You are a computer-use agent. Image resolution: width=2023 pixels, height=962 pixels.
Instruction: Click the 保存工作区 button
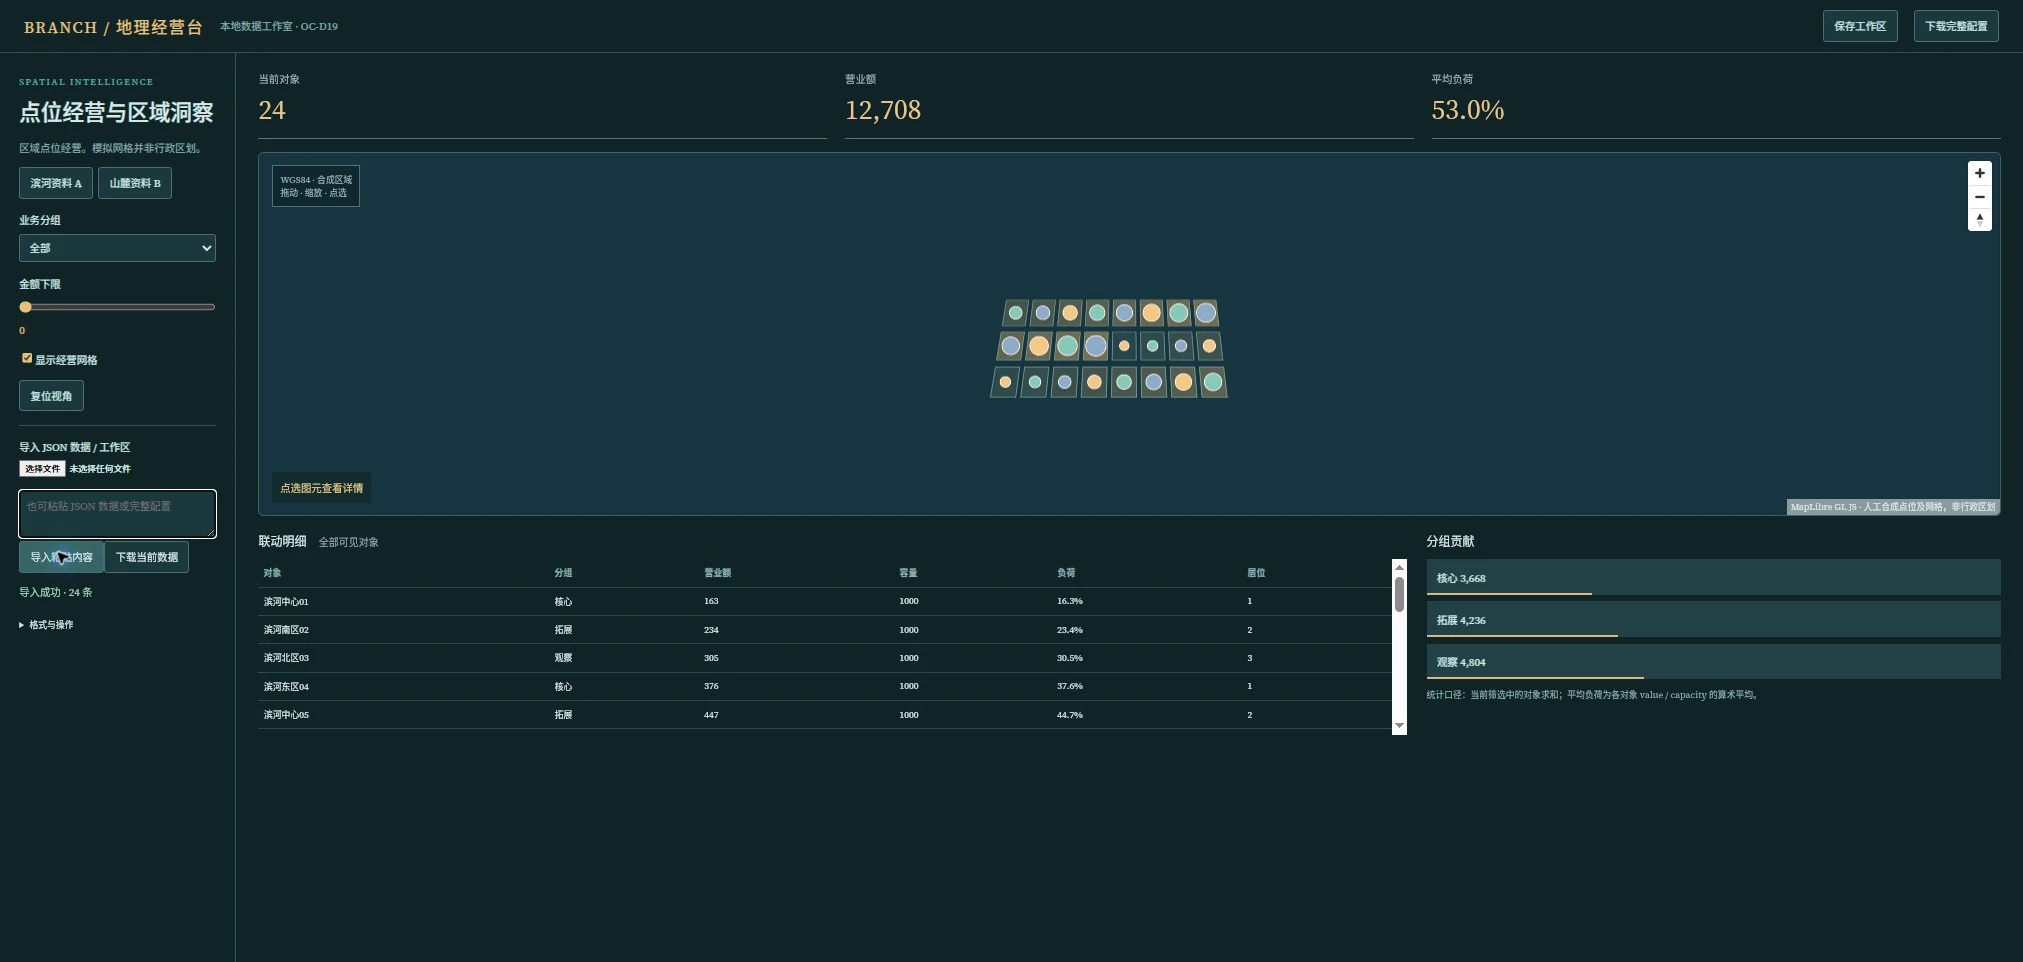1860,26
